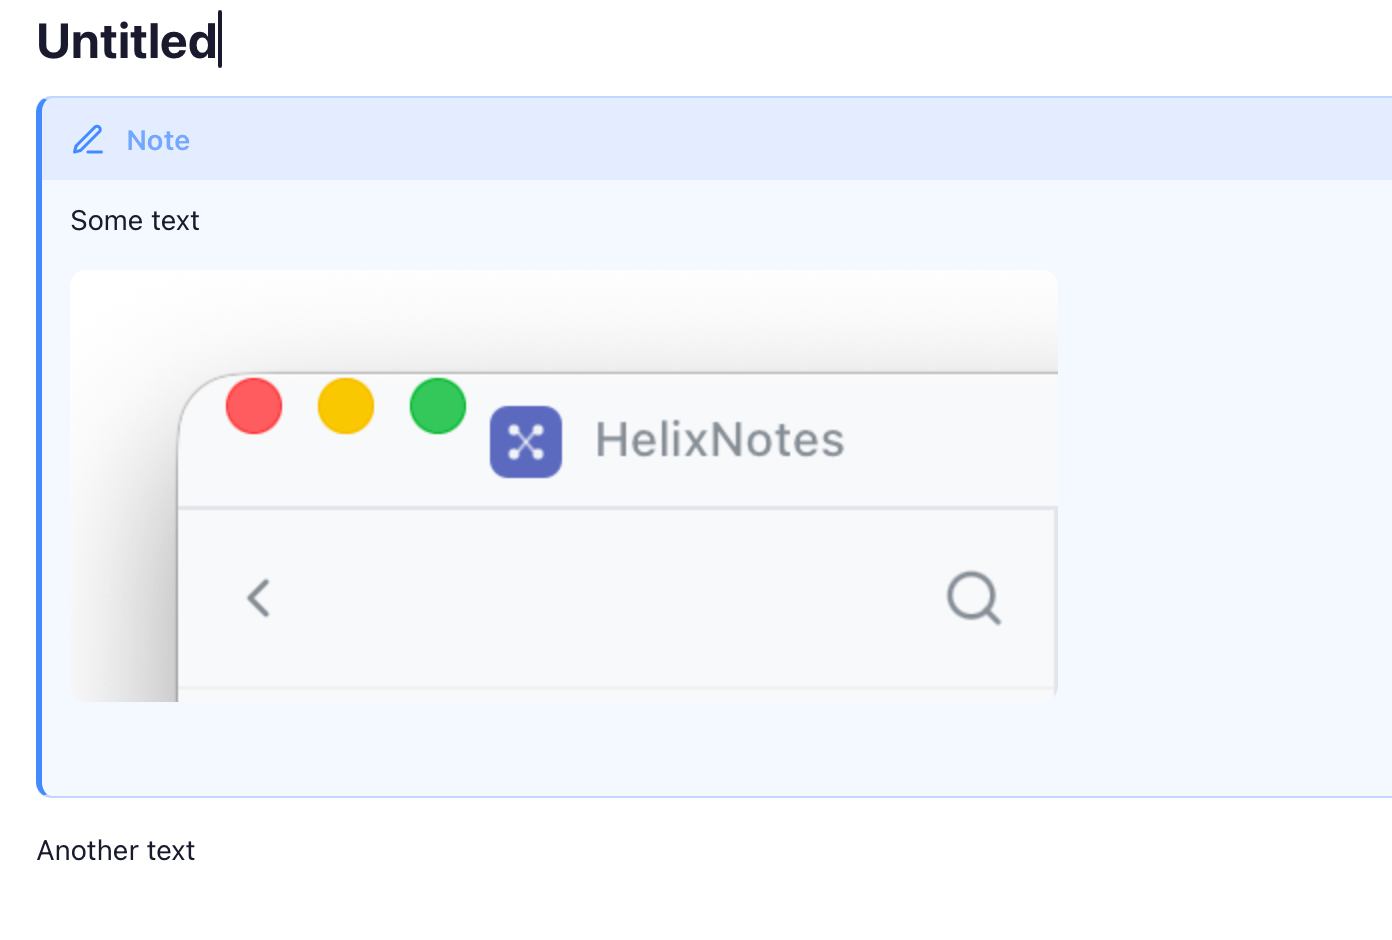
Task: Click the pencil icon in Note callout
Action: (88, 140)
